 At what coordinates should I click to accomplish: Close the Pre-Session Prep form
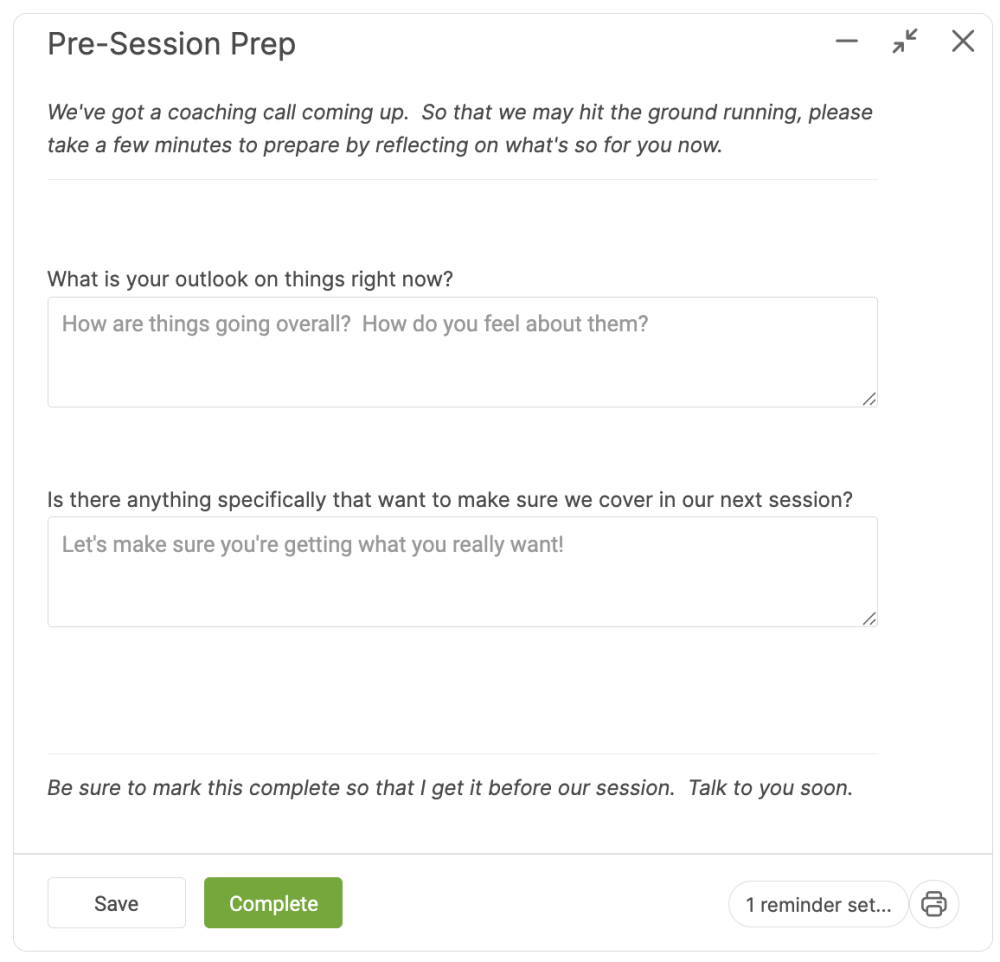[x=963, y=41]
